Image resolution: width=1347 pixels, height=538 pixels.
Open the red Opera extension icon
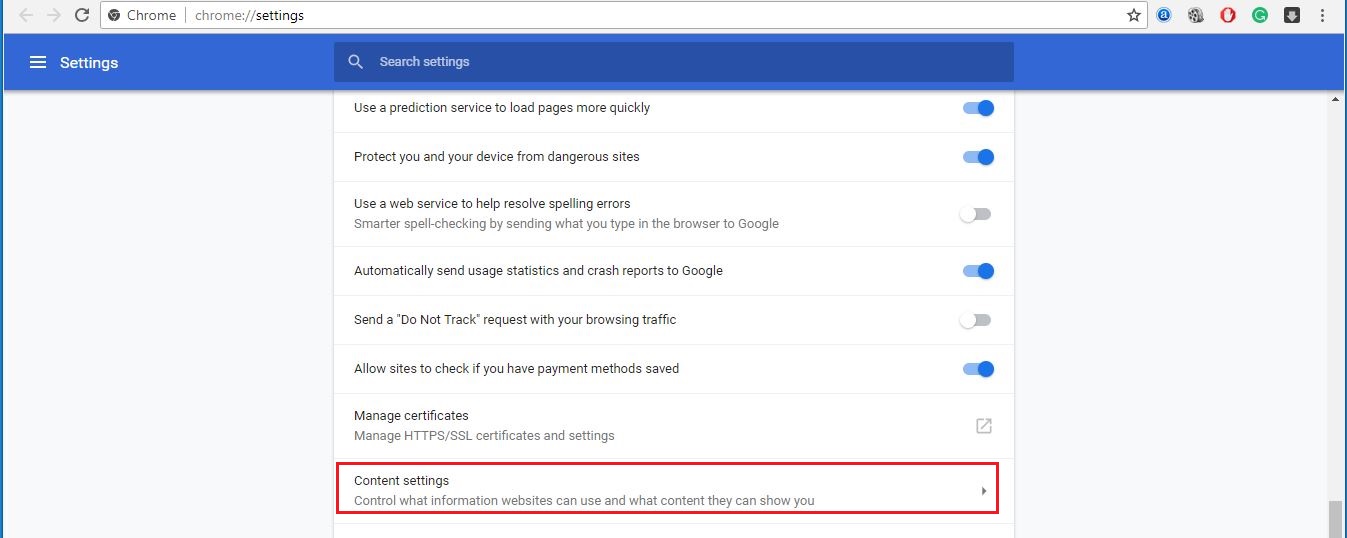(1228, 15)
